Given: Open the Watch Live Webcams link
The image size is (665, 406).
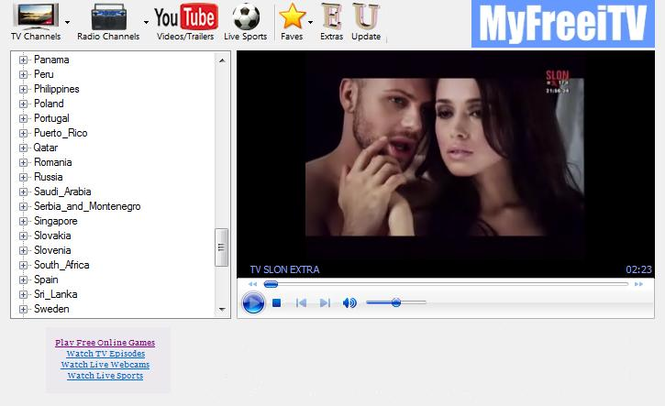Looking at the screenshot, I should [x=105, y=365].
